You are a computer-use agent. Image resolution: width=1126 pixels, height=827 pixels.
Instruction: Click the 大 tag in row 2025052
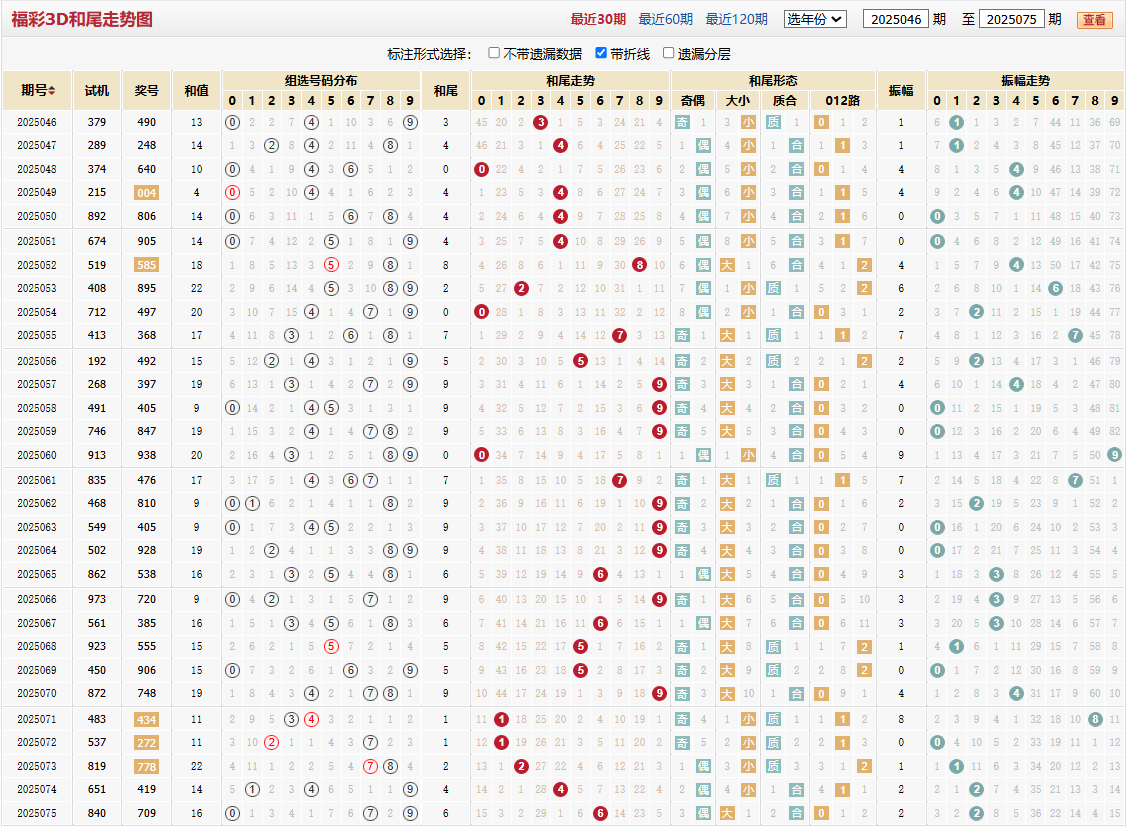pyautogui.click(x=727, y=265)
